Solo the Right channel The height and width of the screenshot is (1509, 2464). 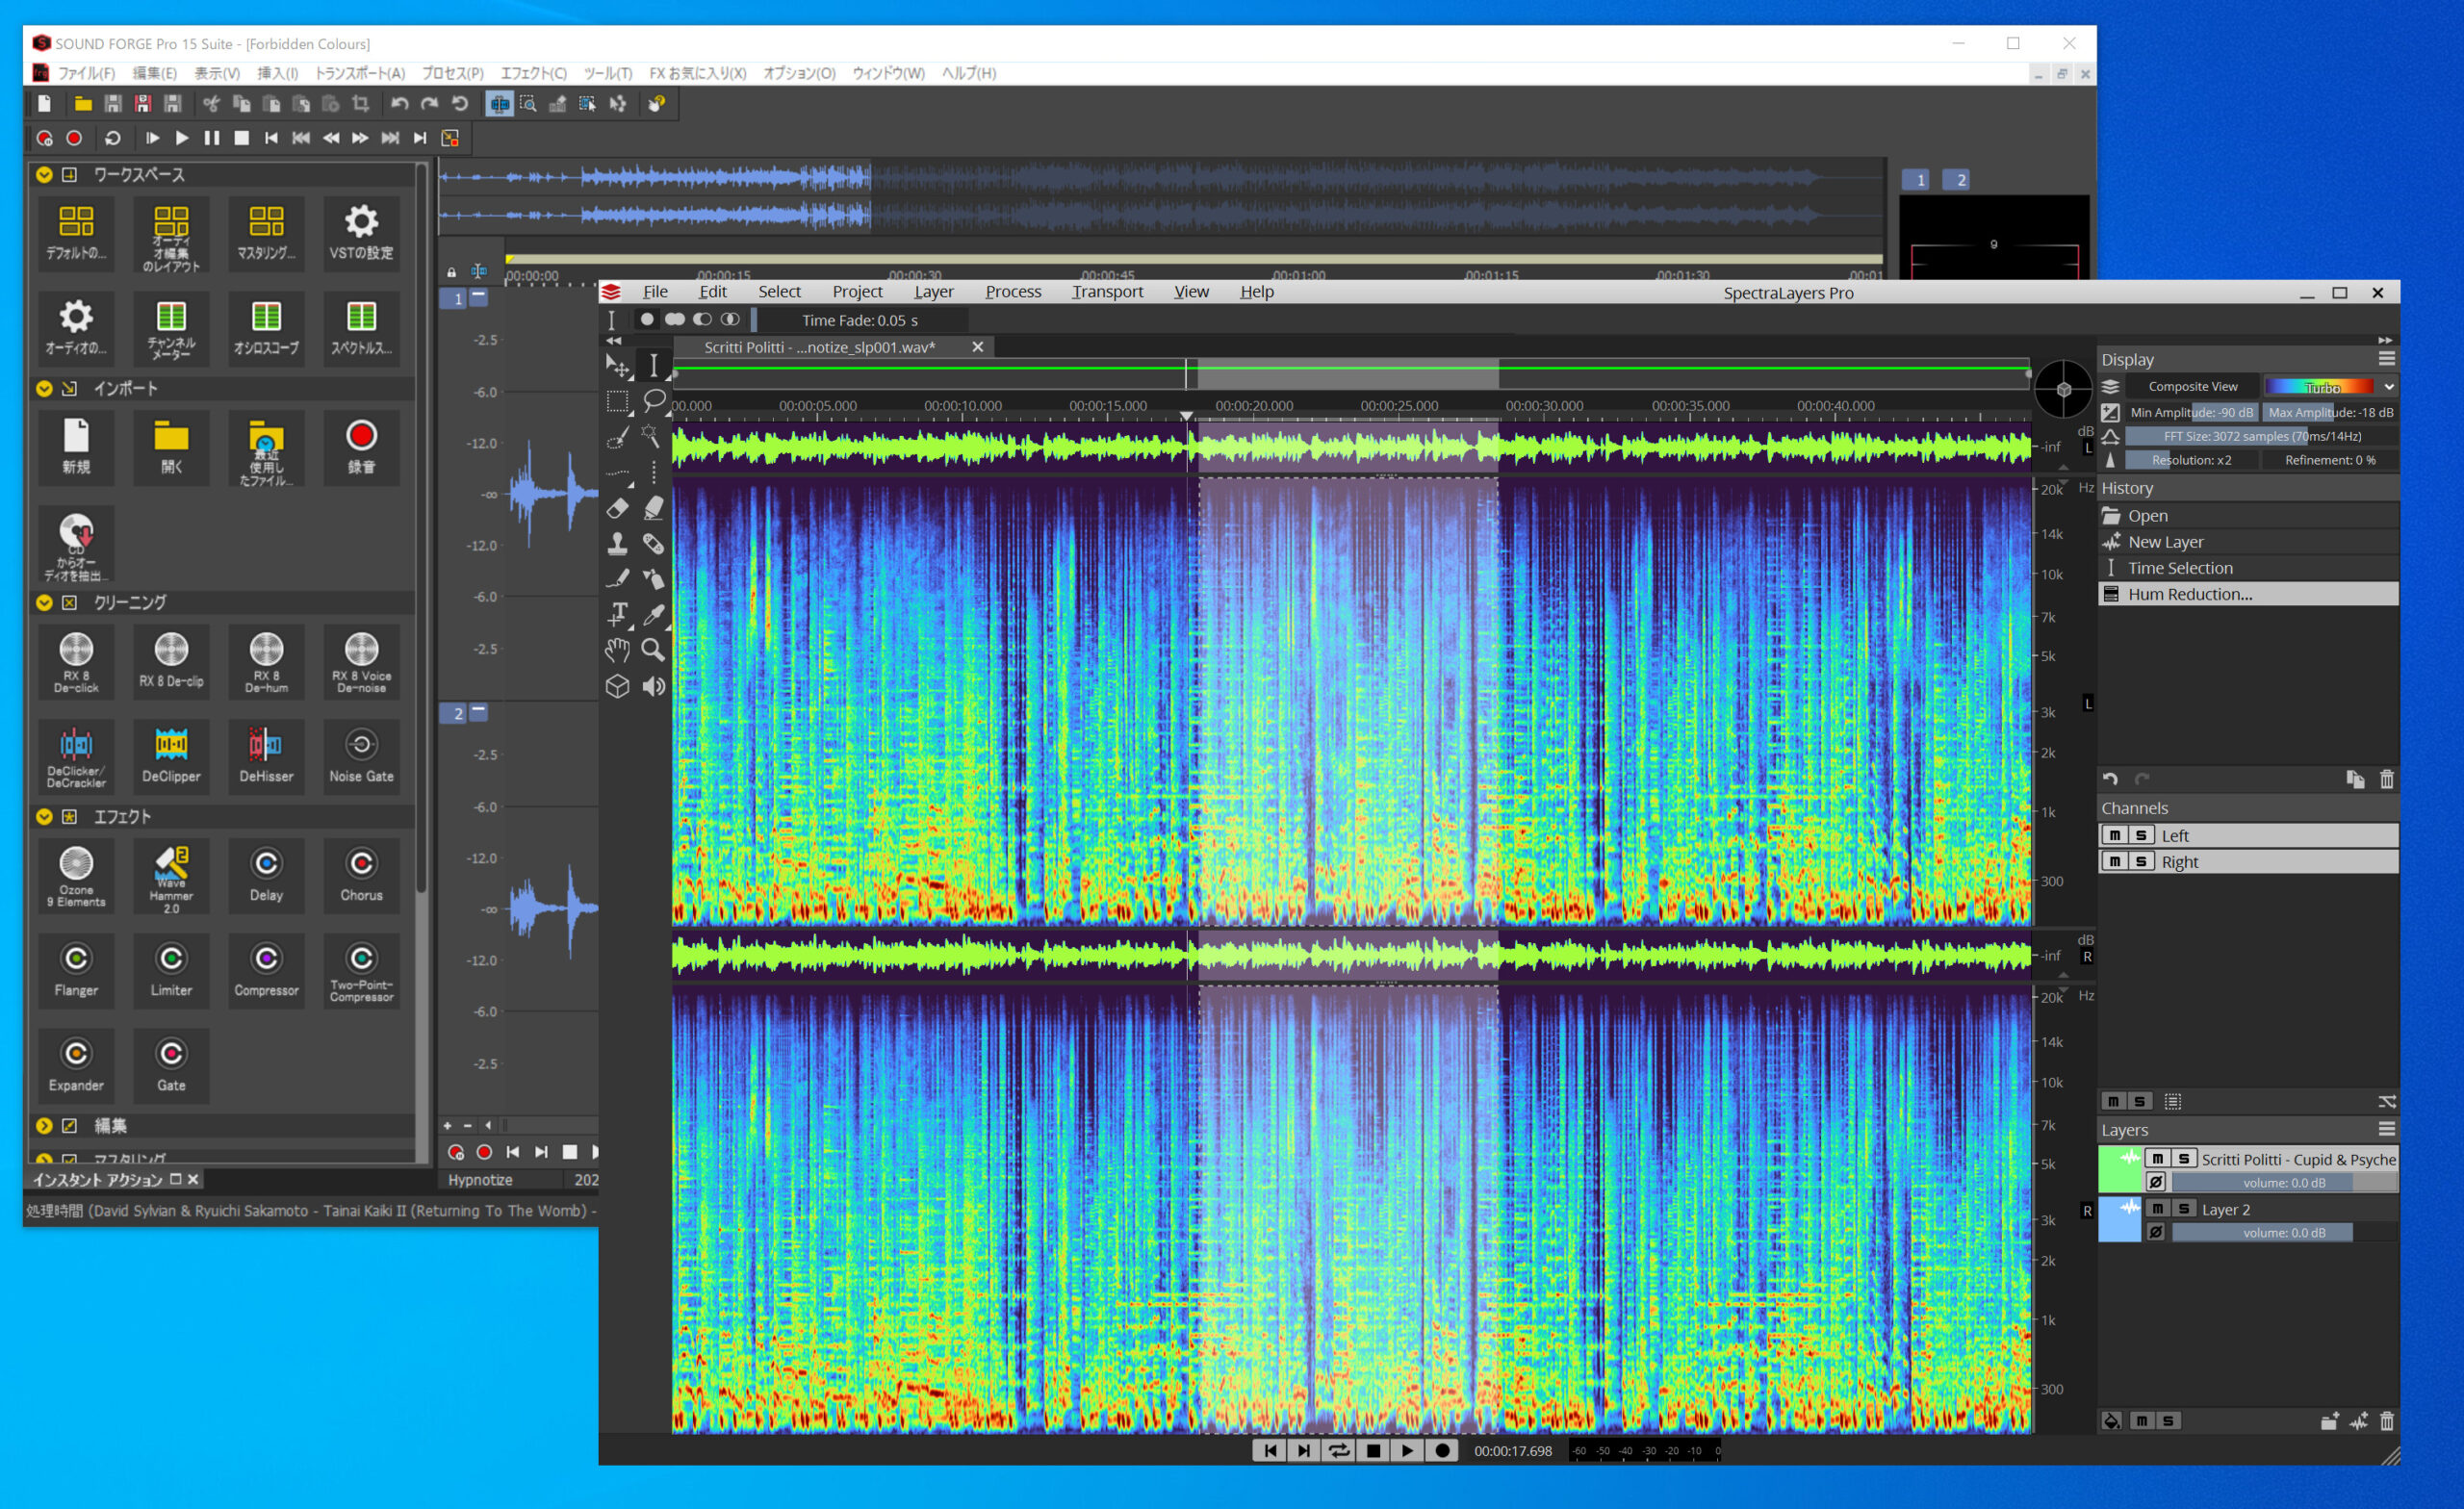(x=2140, y=861)
